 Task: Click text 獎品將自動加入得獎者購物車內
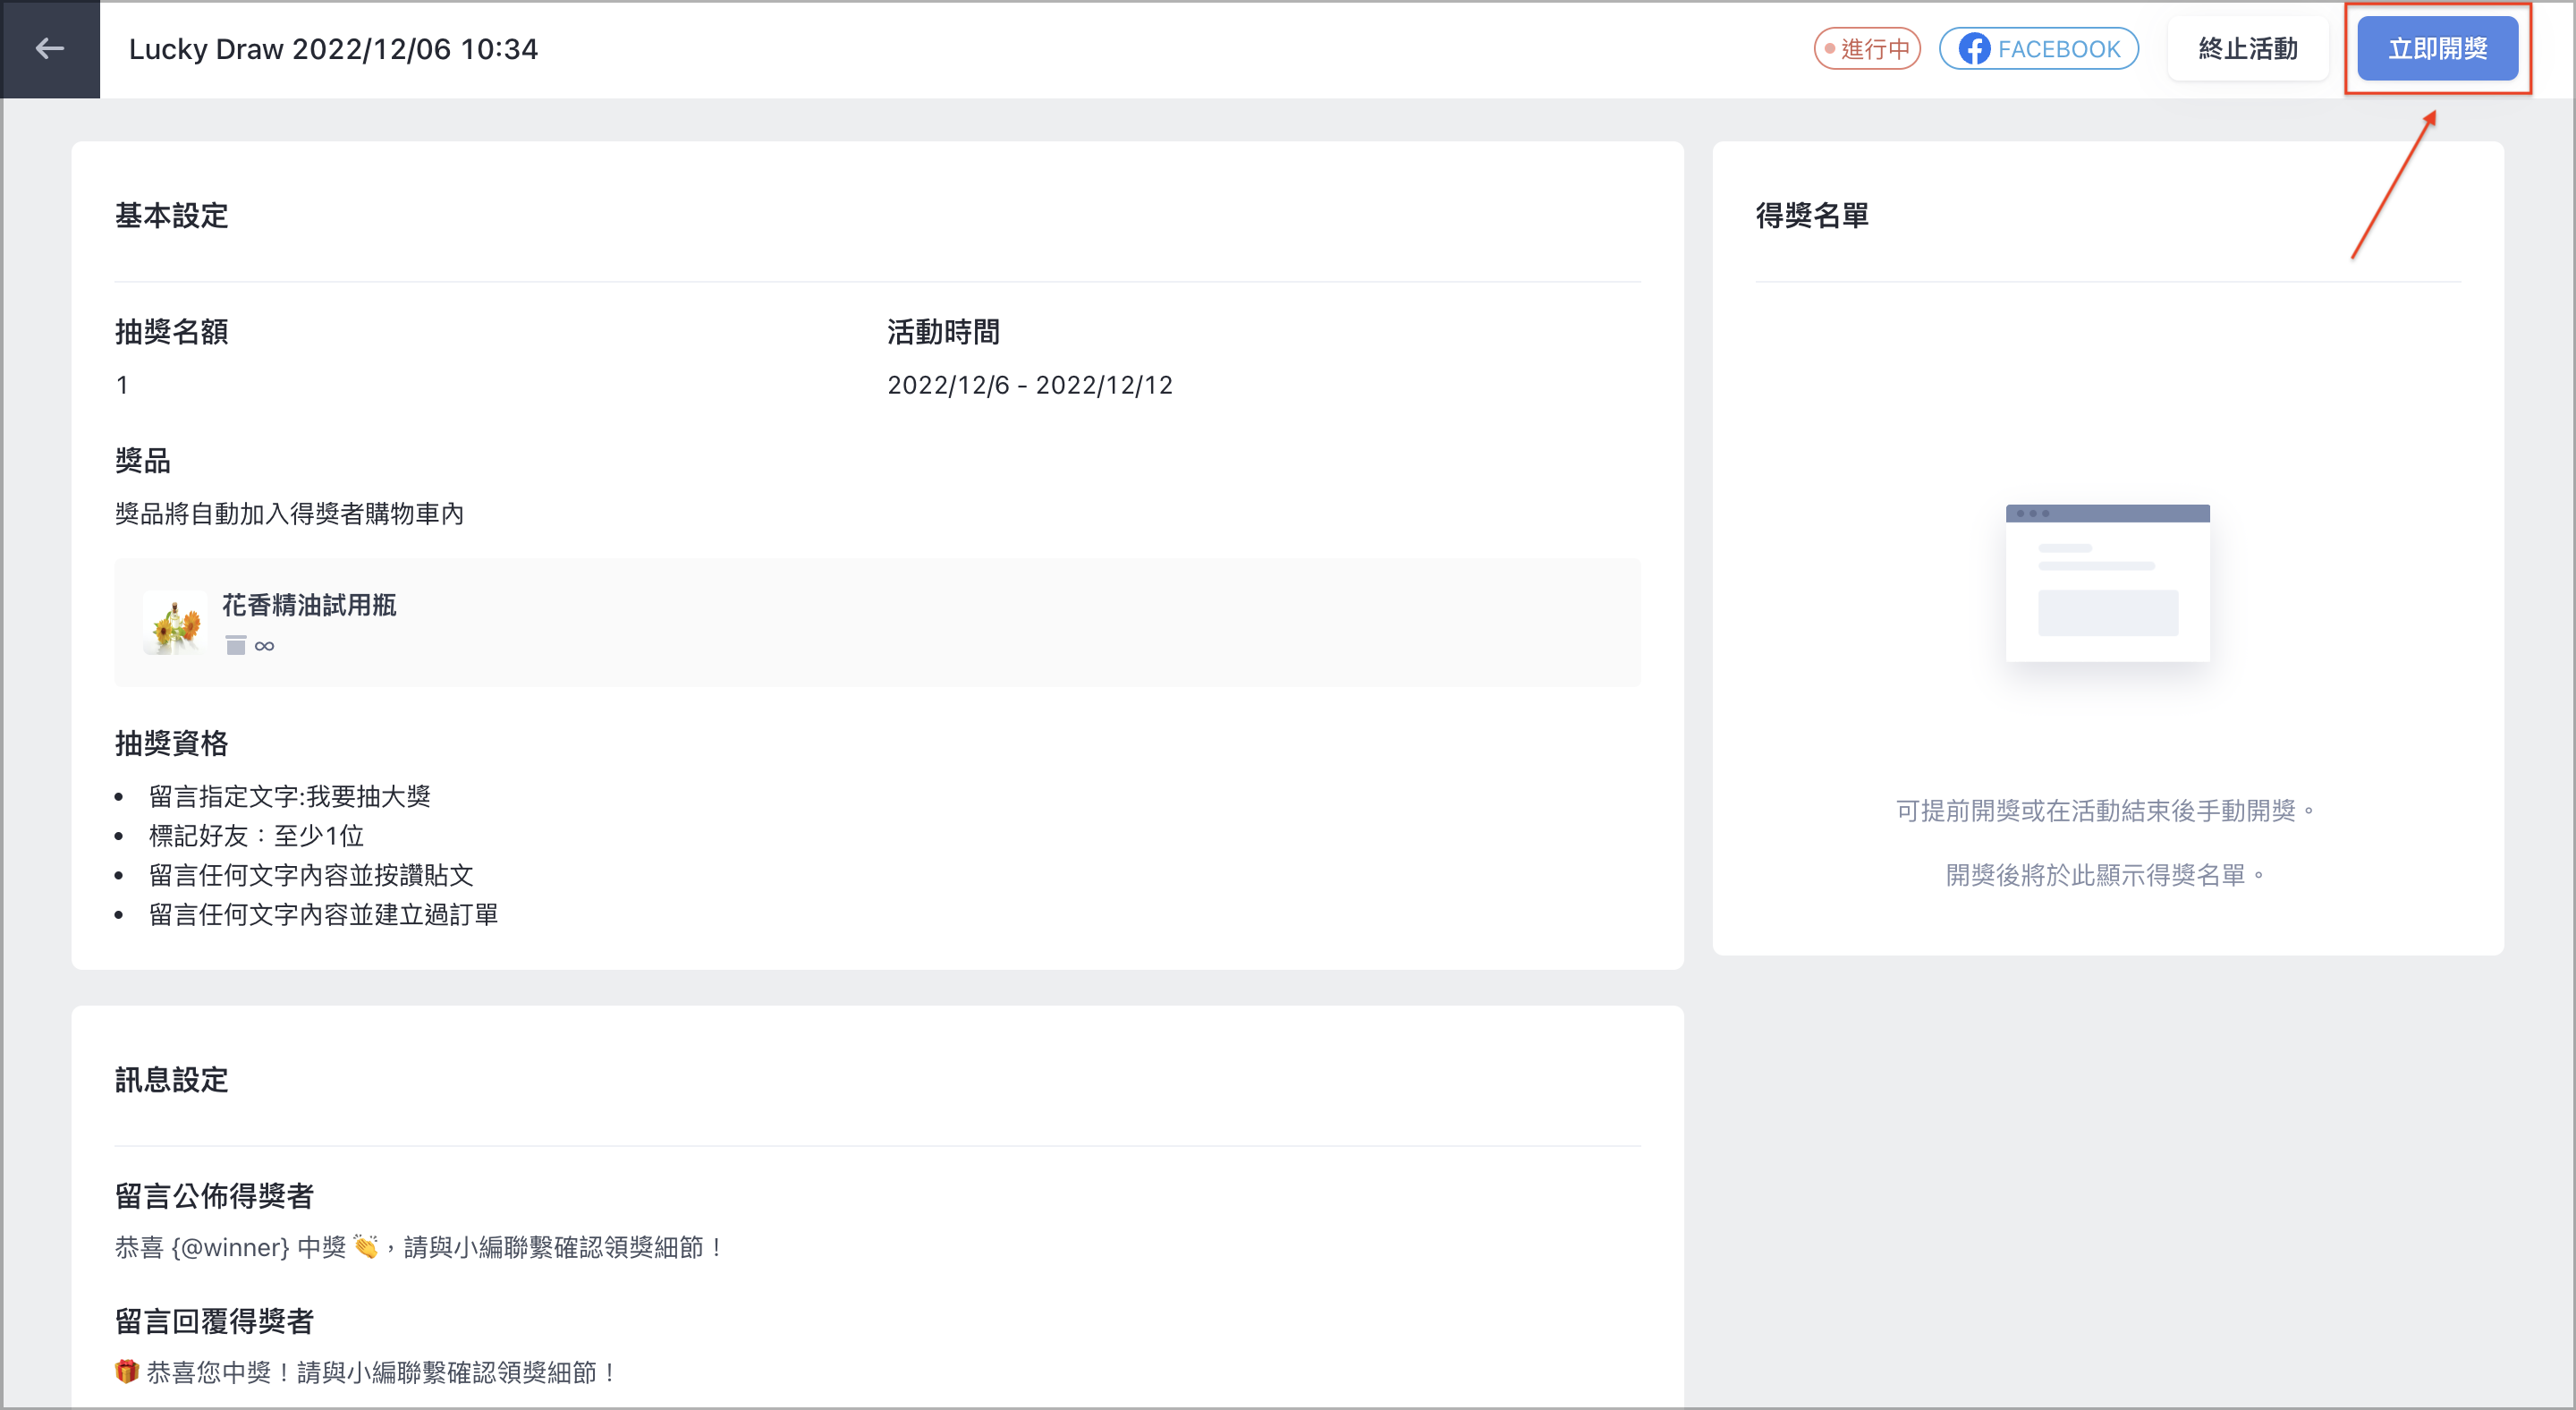point(289,513)
